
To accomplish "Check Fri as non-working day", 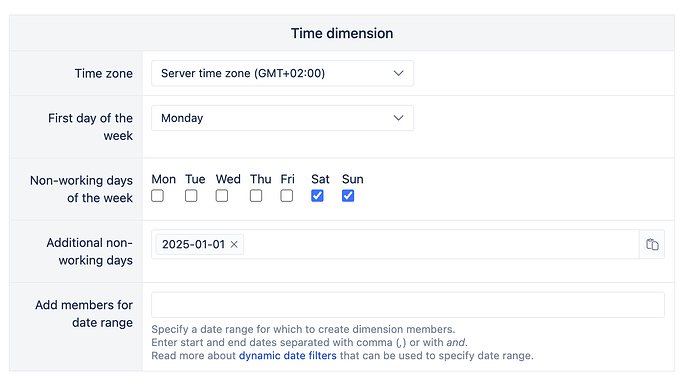I will point(286,195).
